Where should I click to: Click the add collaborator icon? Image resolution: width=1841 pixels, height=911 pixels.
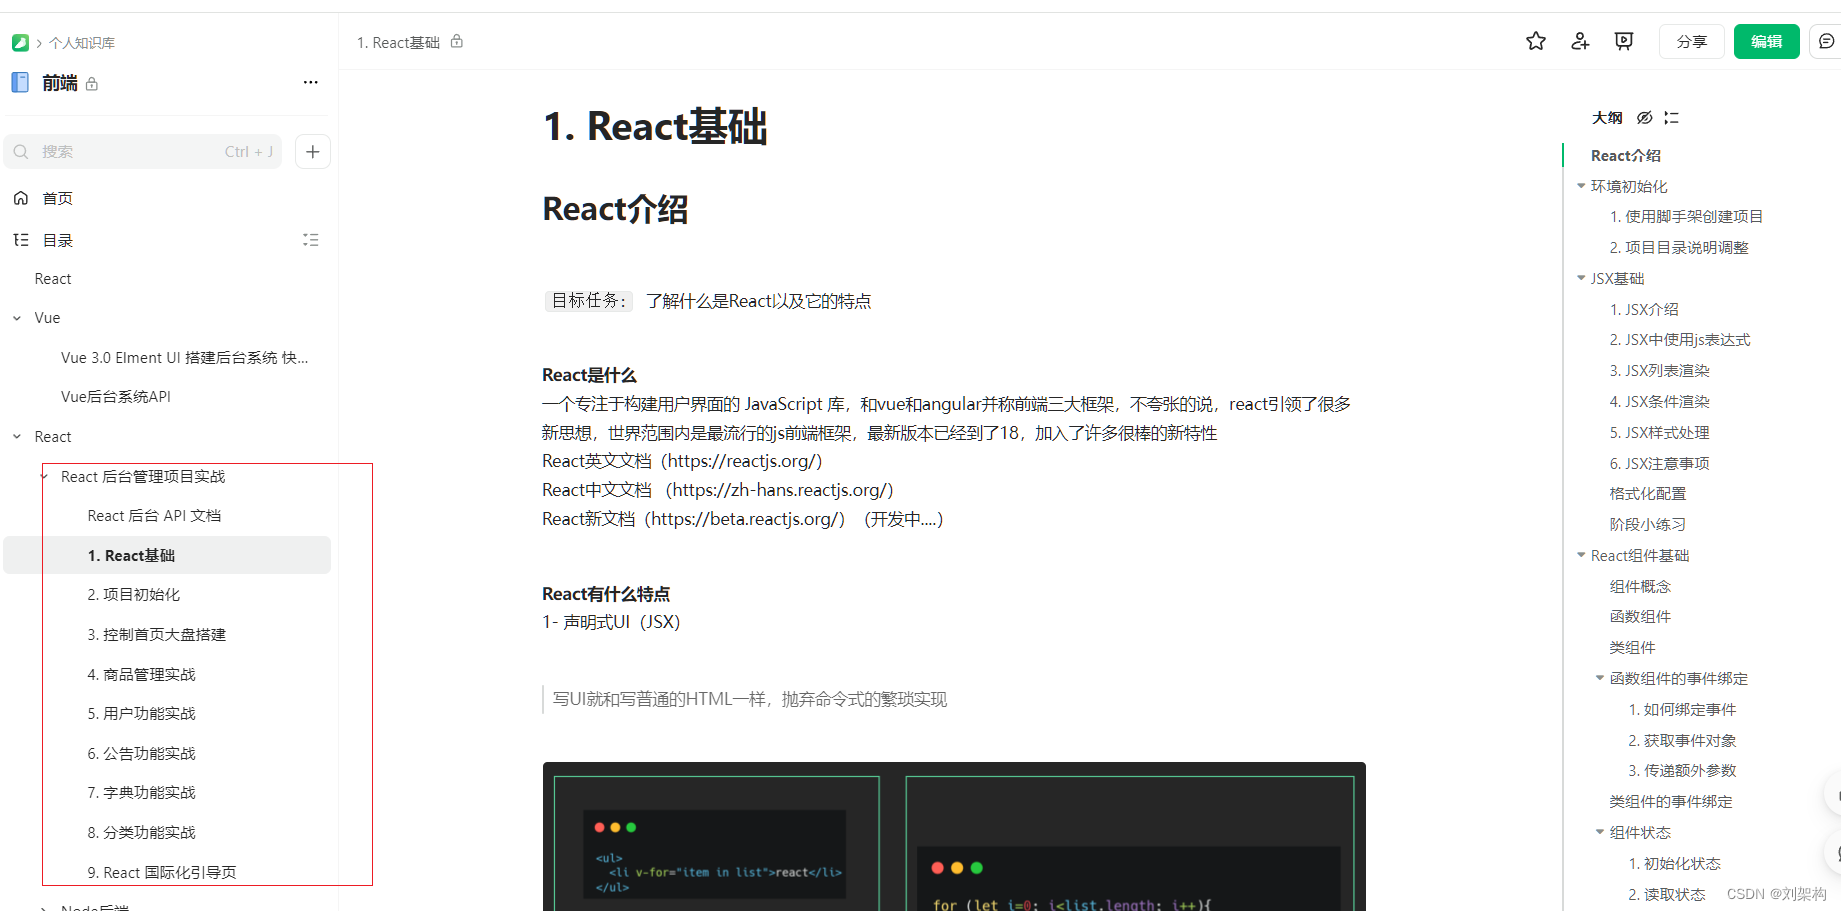[x=1580, y=41]
